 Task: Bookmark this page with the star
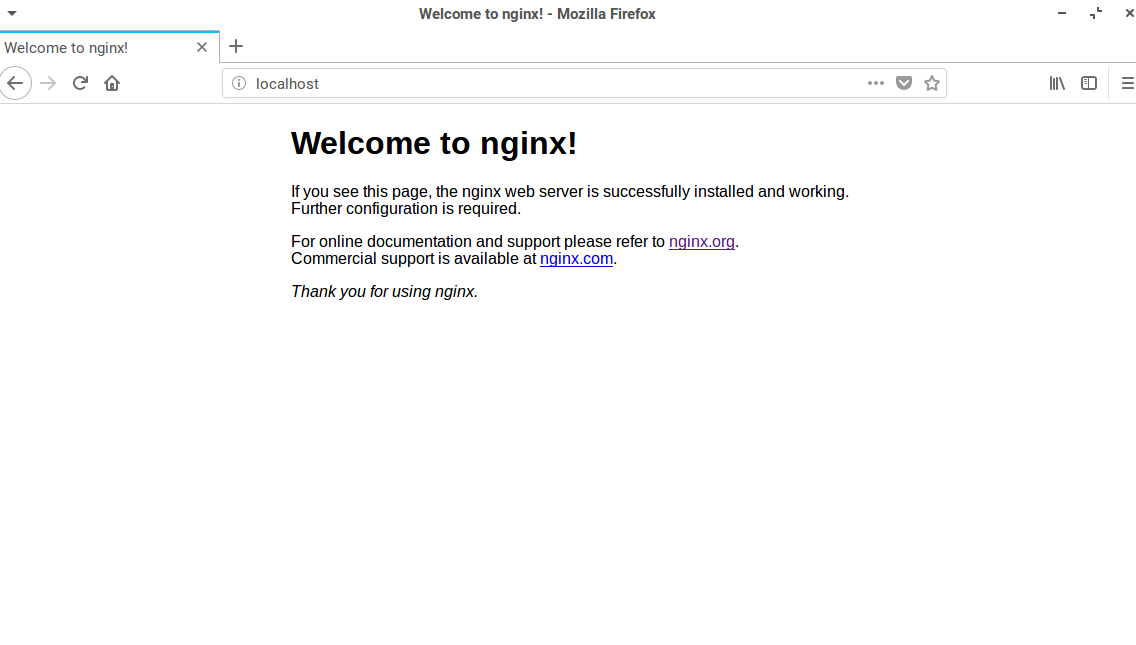(932, 83)
